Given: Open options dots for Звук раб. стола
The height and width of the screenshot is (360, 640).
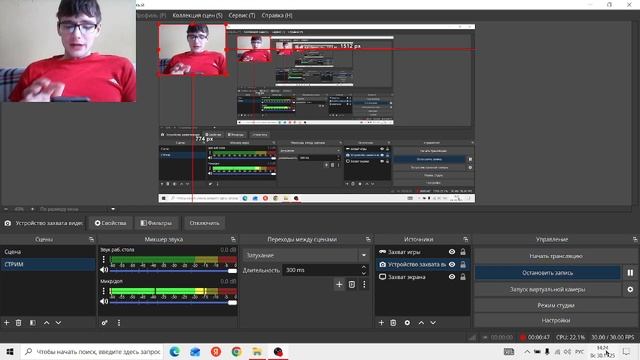Looking at the screenshot, I should (x=104, y=259).
